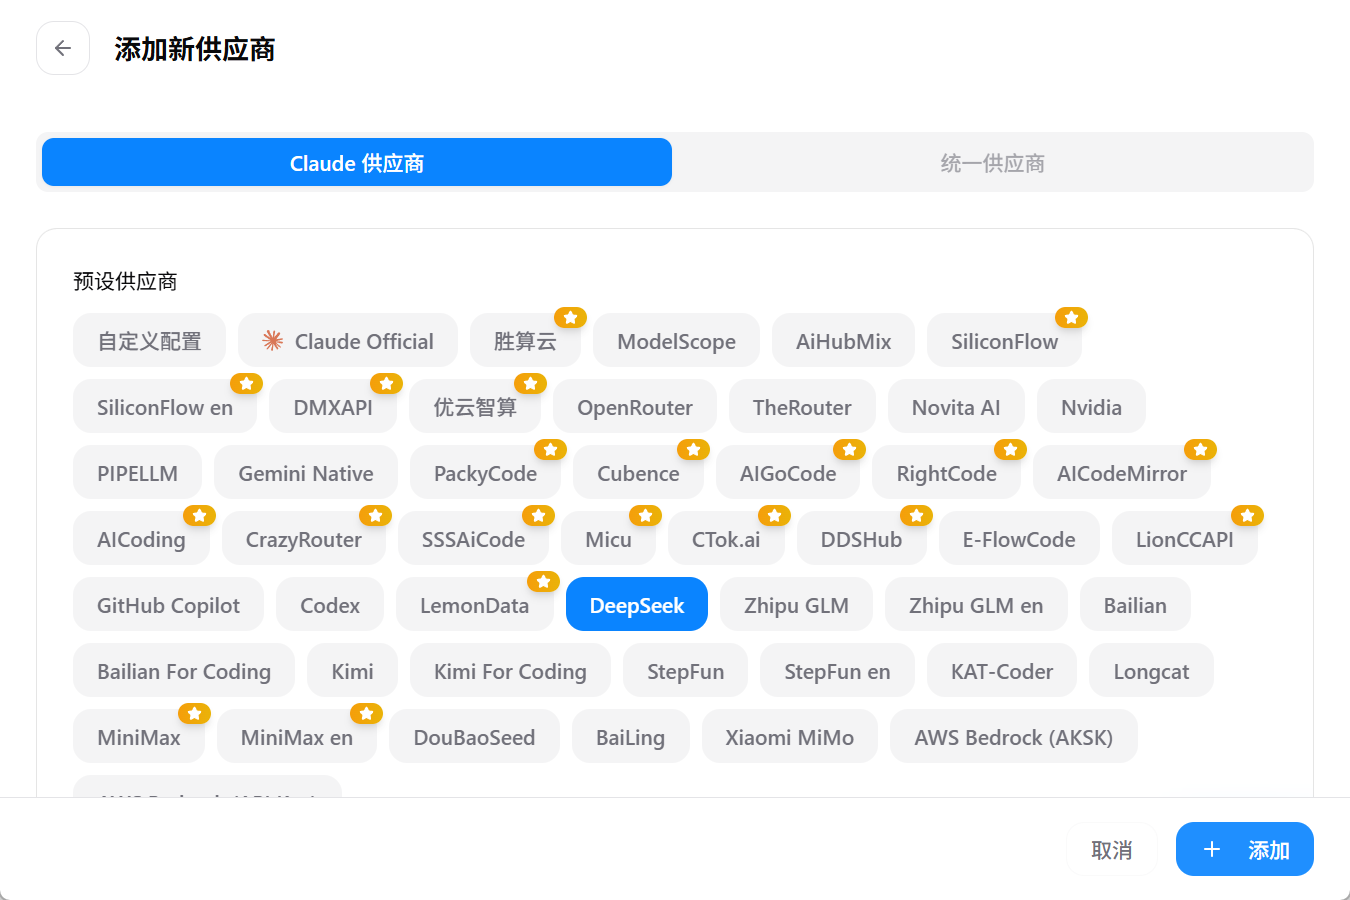
Task: Choose the AICoding preset
Action: pos(141,539)
